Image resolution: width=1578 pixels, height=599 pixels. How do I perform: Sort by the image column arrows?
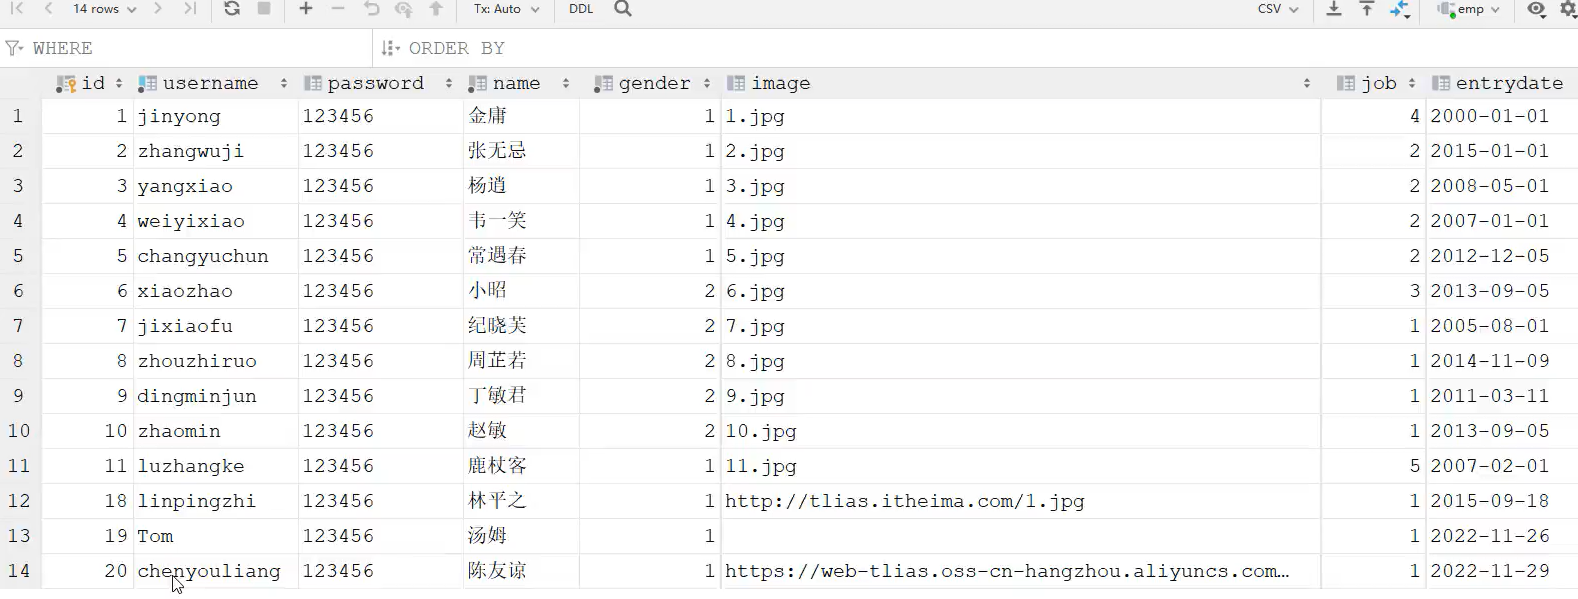click(1307, 84)
